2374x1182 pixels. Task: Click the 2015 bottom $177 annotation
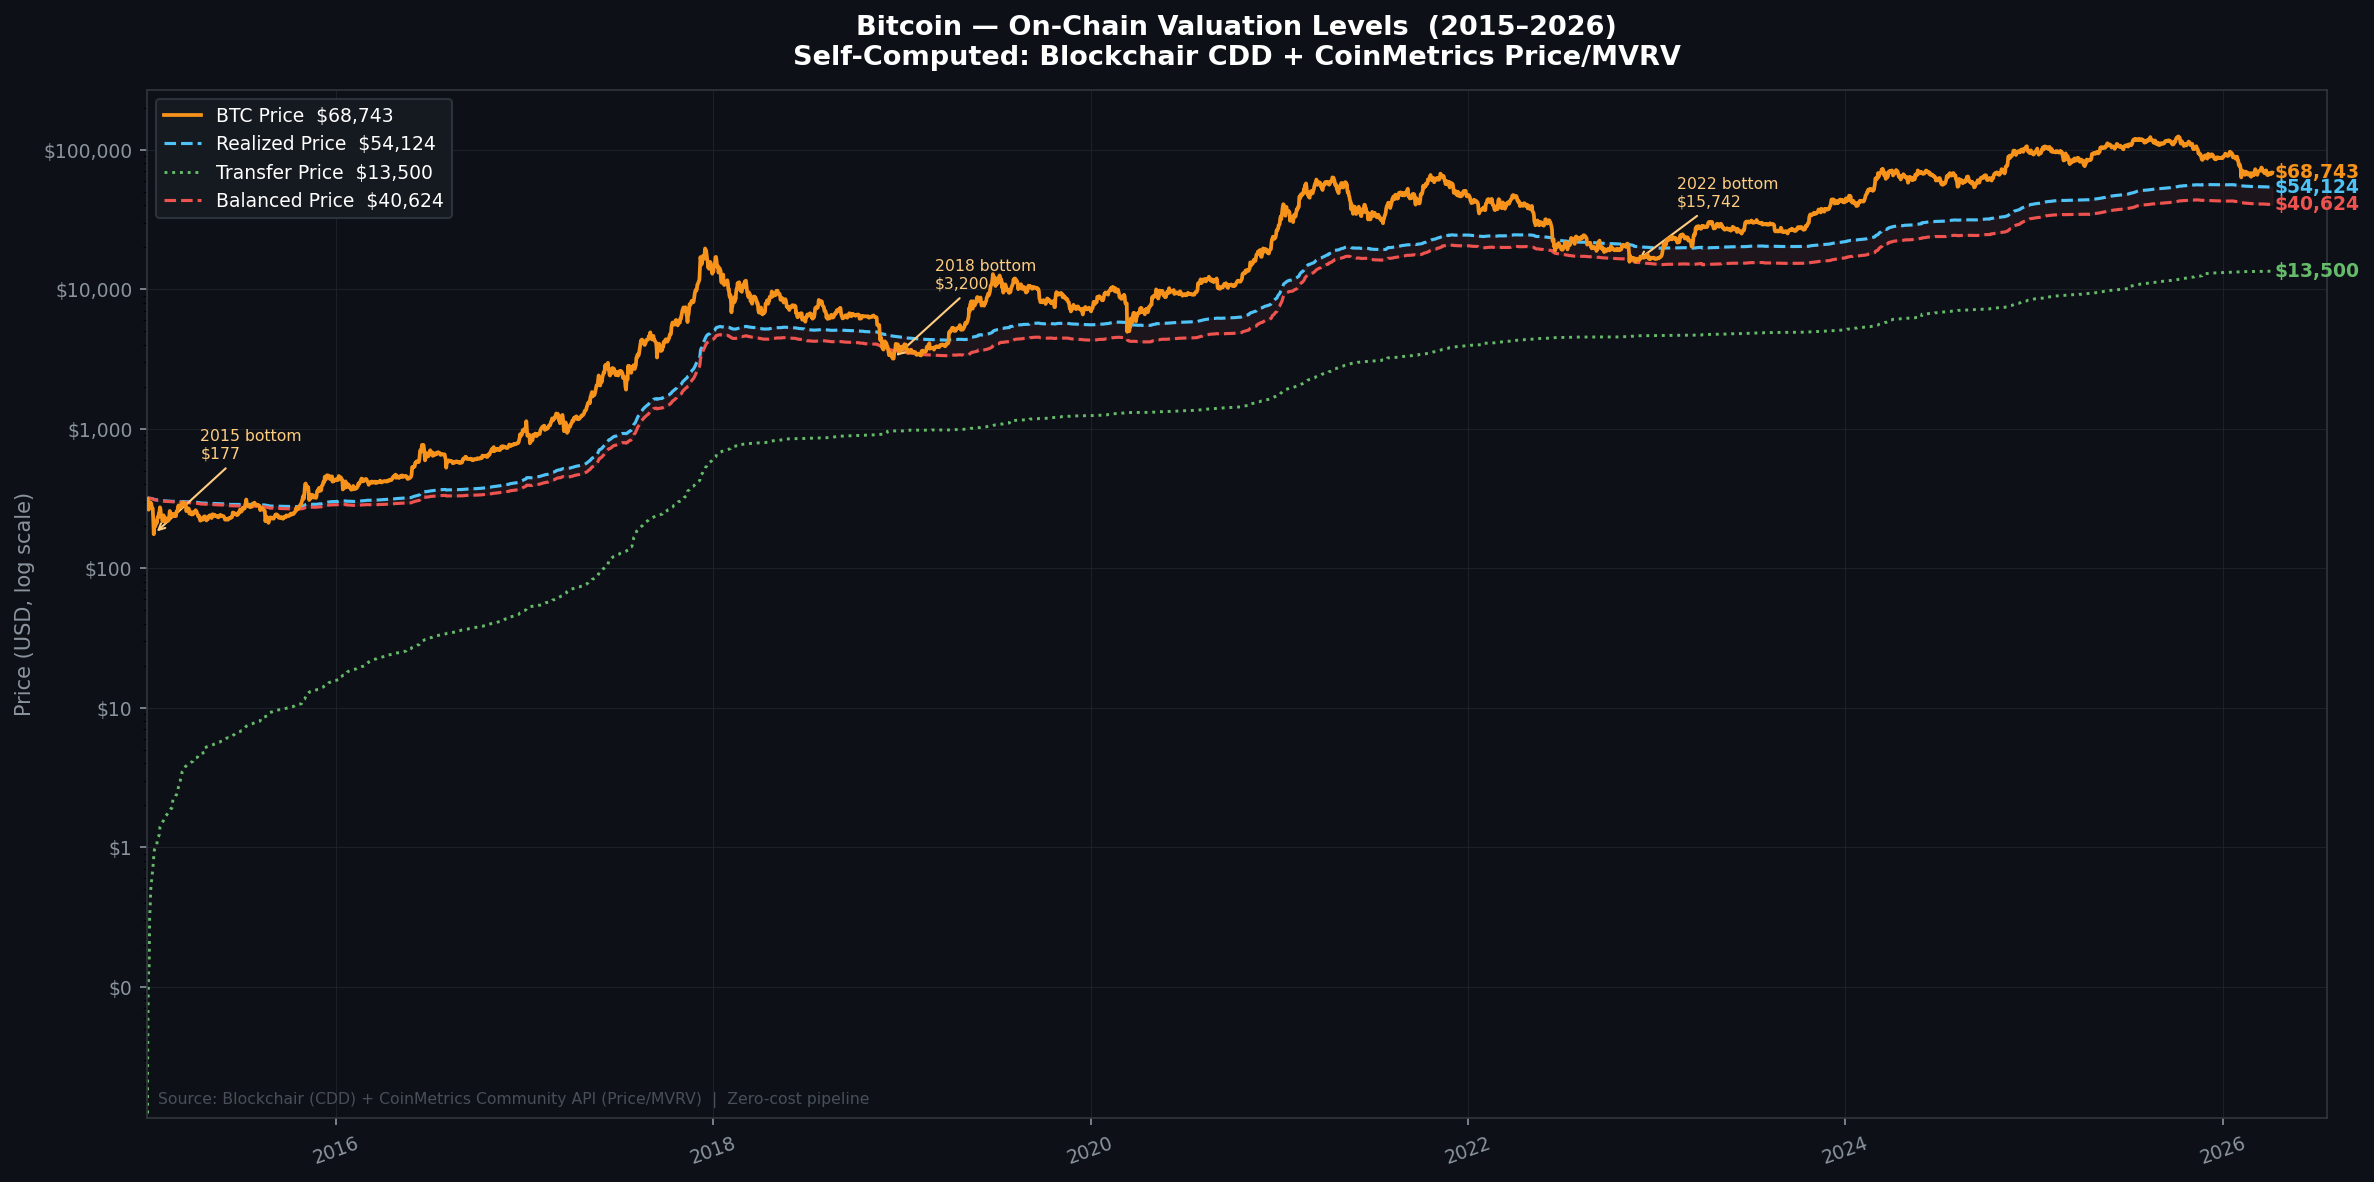click(x=250, y=445)
